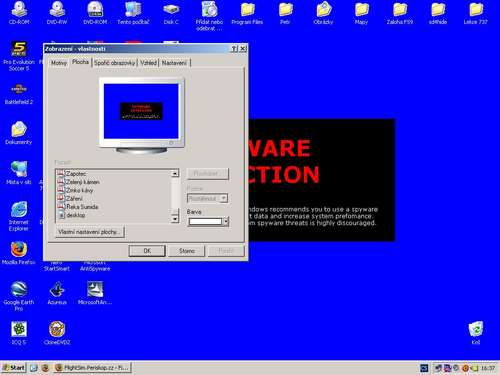Click the OK button
Image resolution: width=500 pixels, height=375 pixels.
point(147,251)
